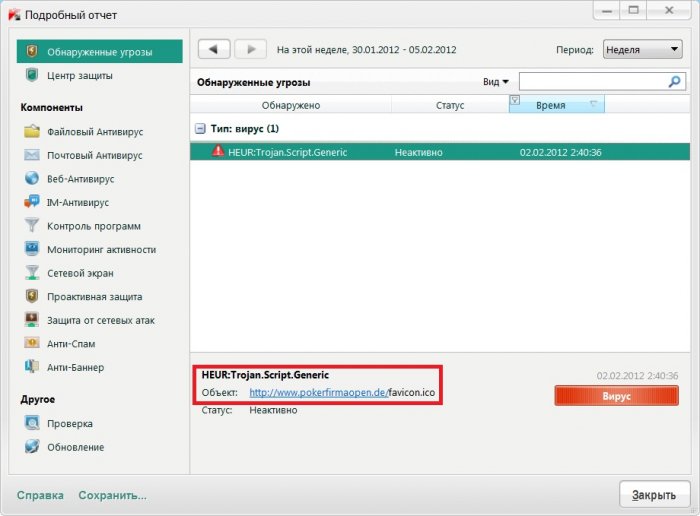Click the Проактивная защита shield icon
The height and width of the screenshot is (516, 700).
coord(32,296)
